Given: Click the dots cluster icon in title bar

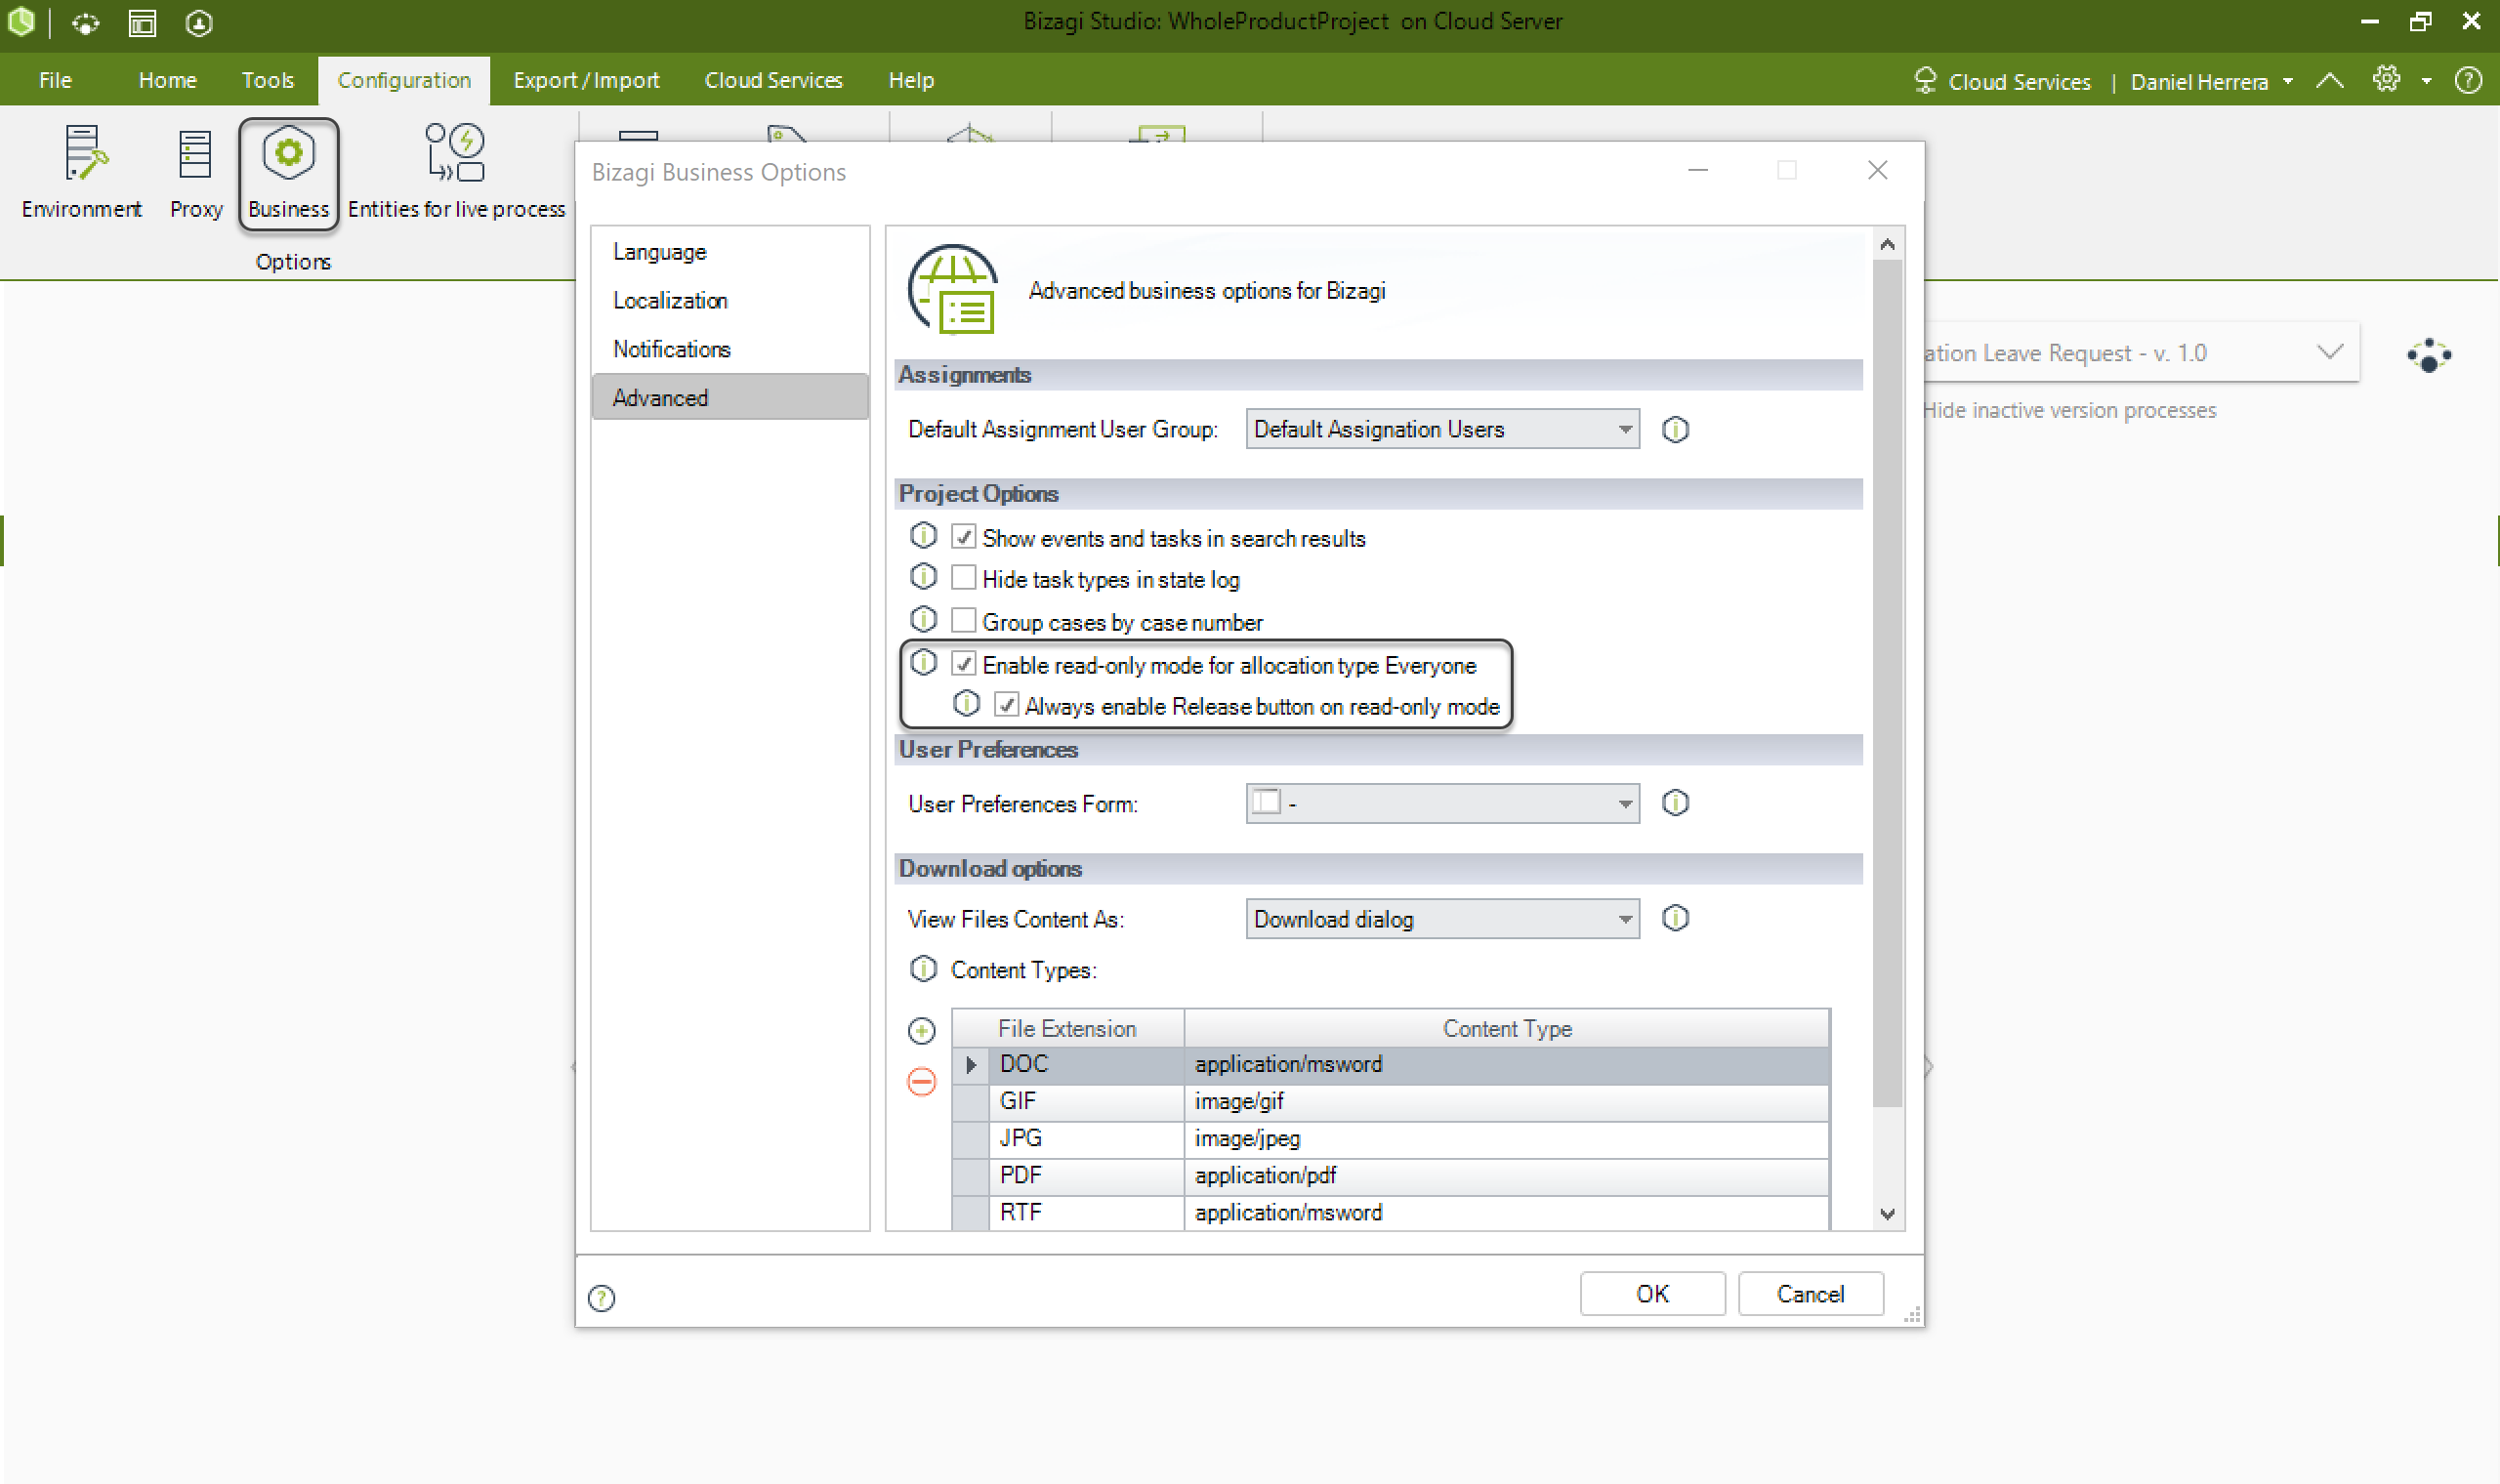Looking at the screenshot, I should pos(86,22).
